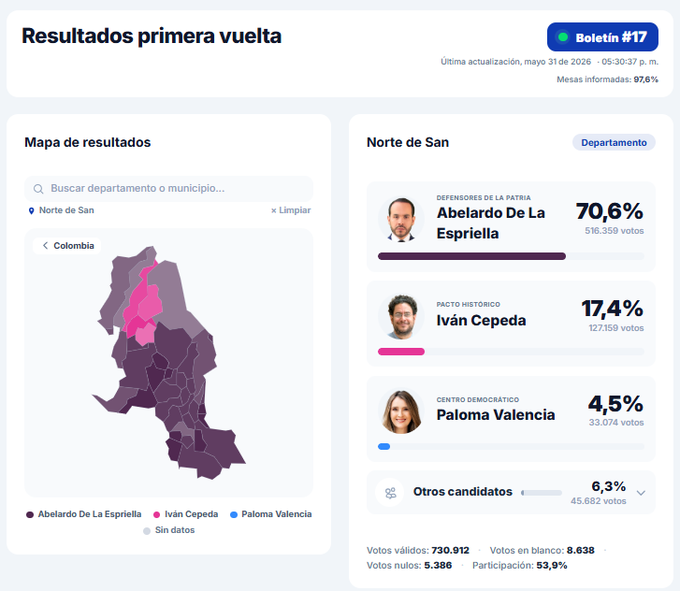Toggle Abelardo De La Espriella legend item
This screenshot has width=680, height=591.
[84, 514]
